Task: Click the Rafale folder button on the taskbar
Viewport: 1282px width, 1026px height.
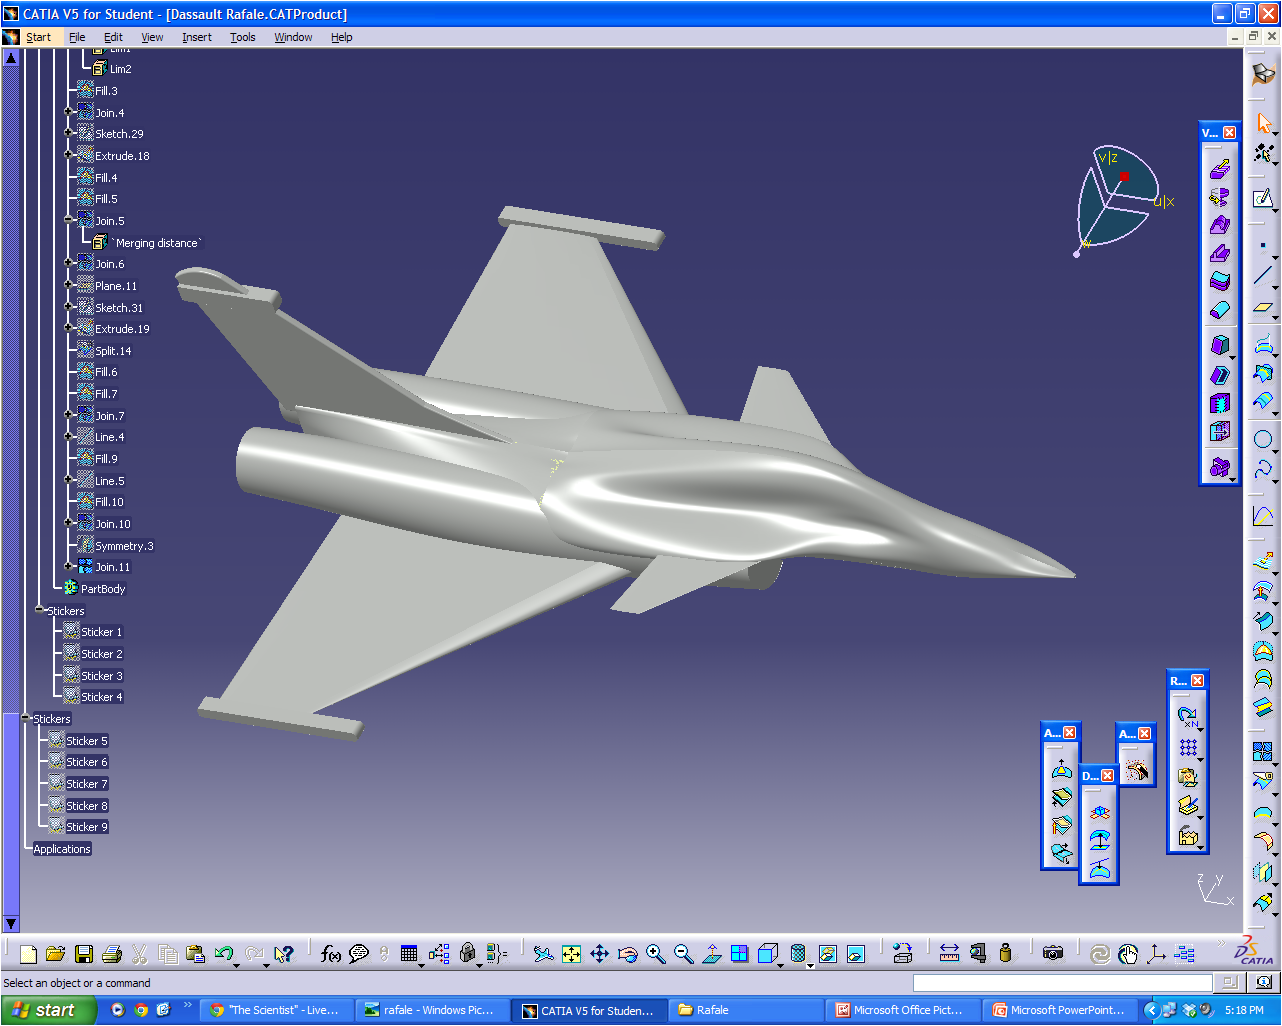Action: pos(745,1010)
